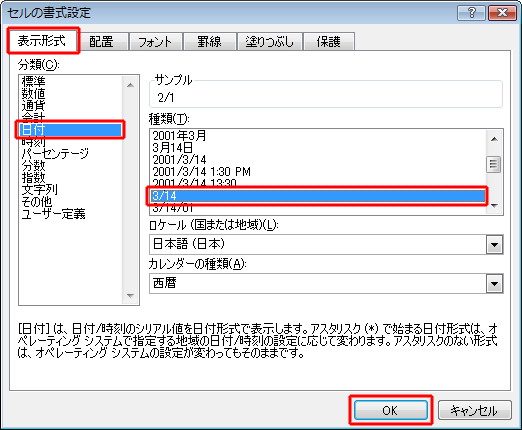
Task: Click the help question mark button
Action: 471,13
